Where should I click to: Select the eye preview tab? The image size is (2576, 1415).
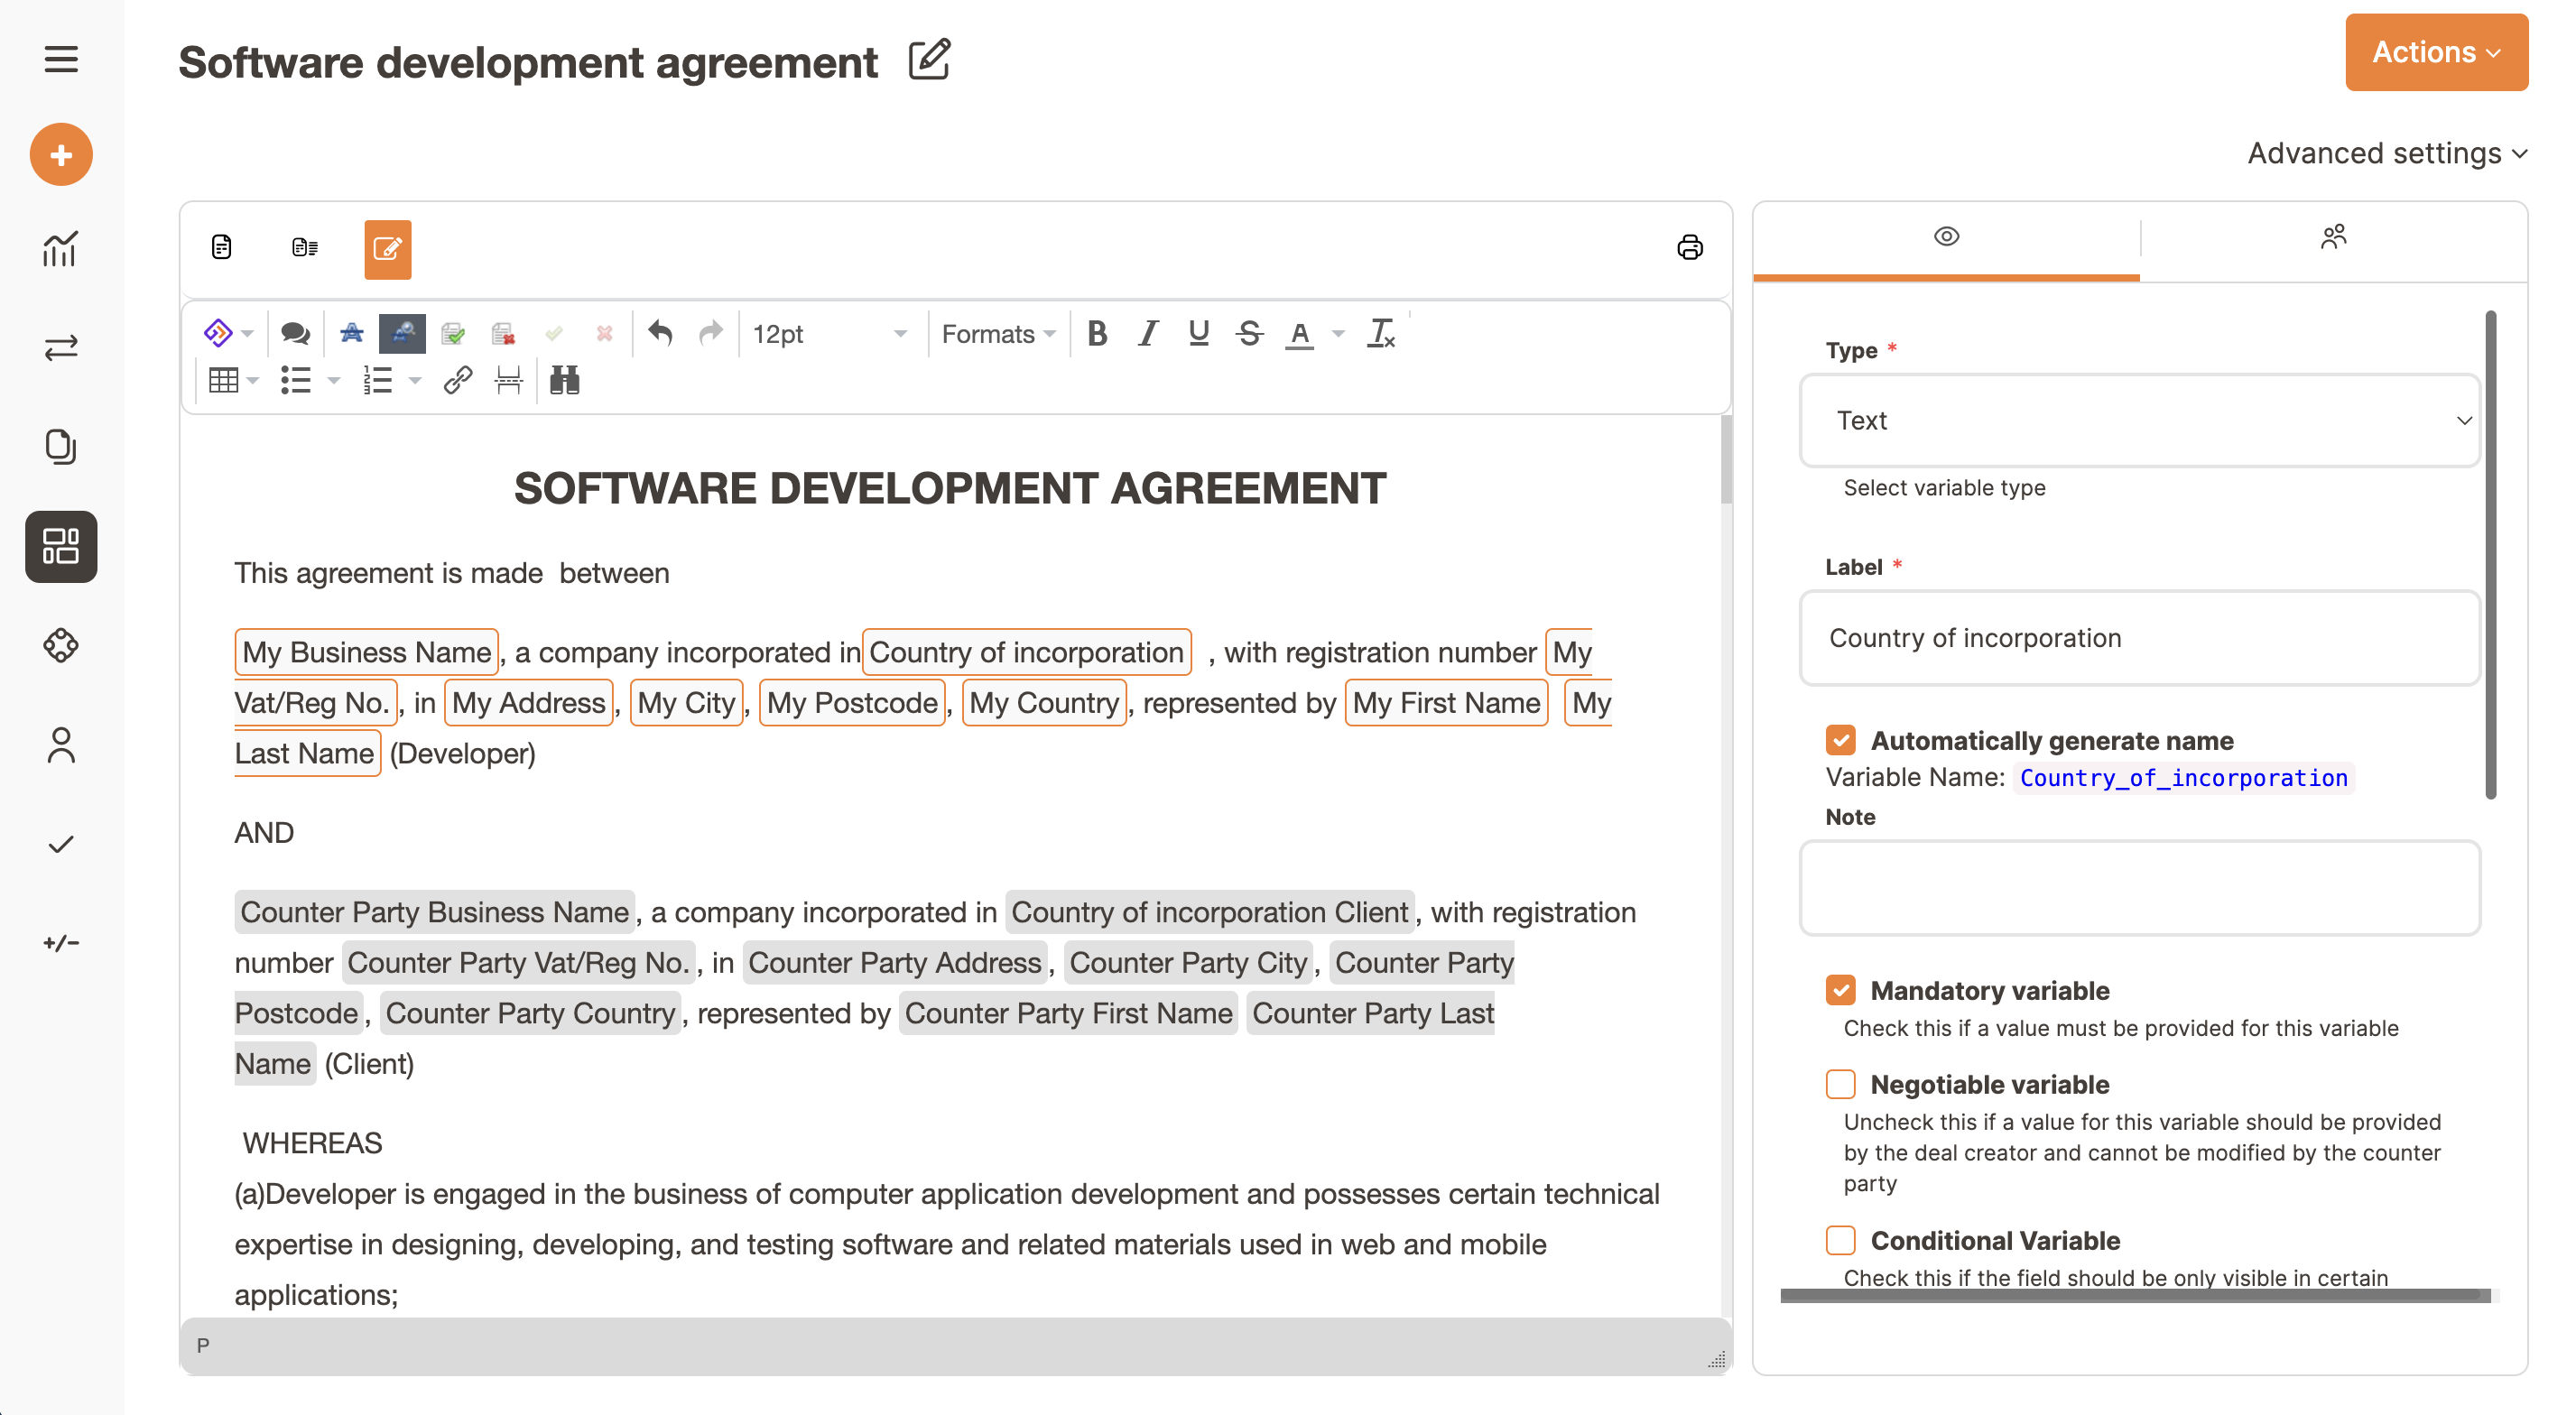pyautogui.click(x=1946, y=236)
